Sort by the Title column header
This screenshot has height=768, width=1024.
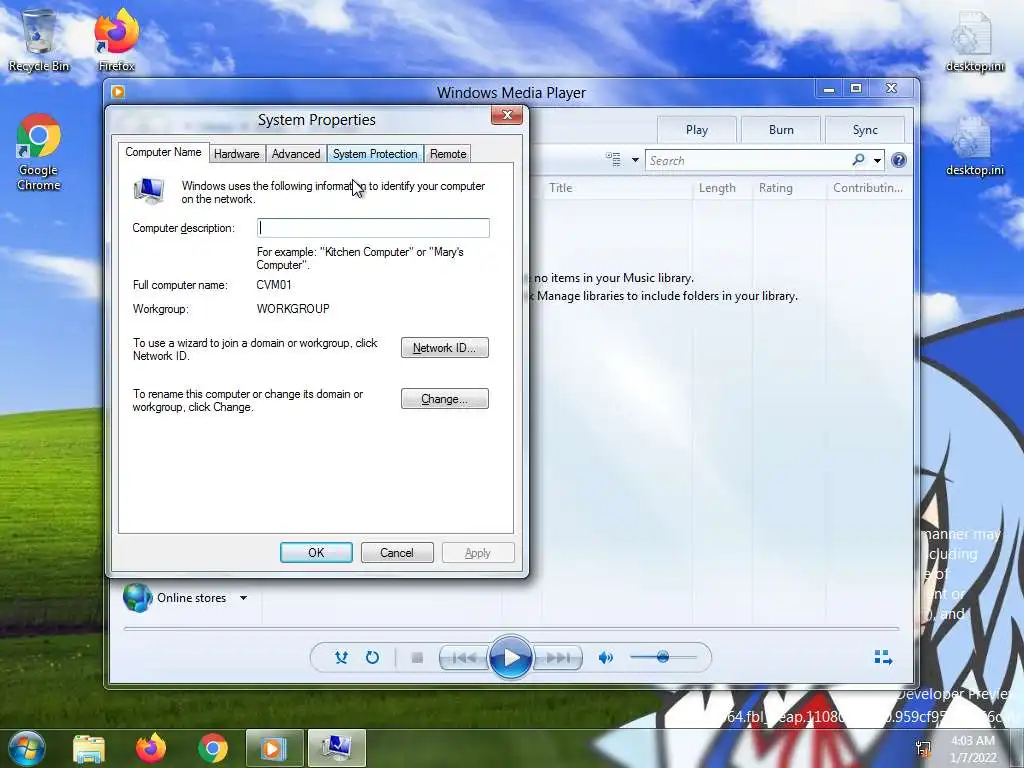coord(560,187)
